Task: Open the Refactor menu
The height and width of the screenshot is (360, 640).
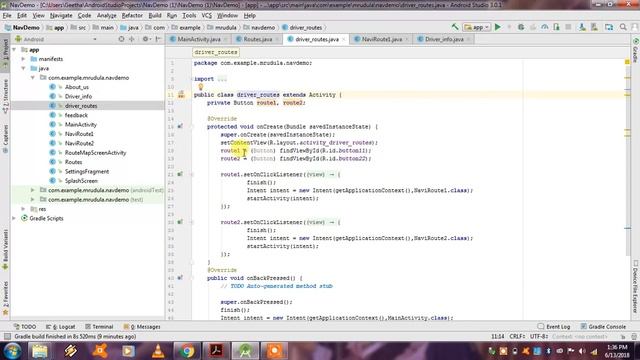Action: click(x=132, y=16)
